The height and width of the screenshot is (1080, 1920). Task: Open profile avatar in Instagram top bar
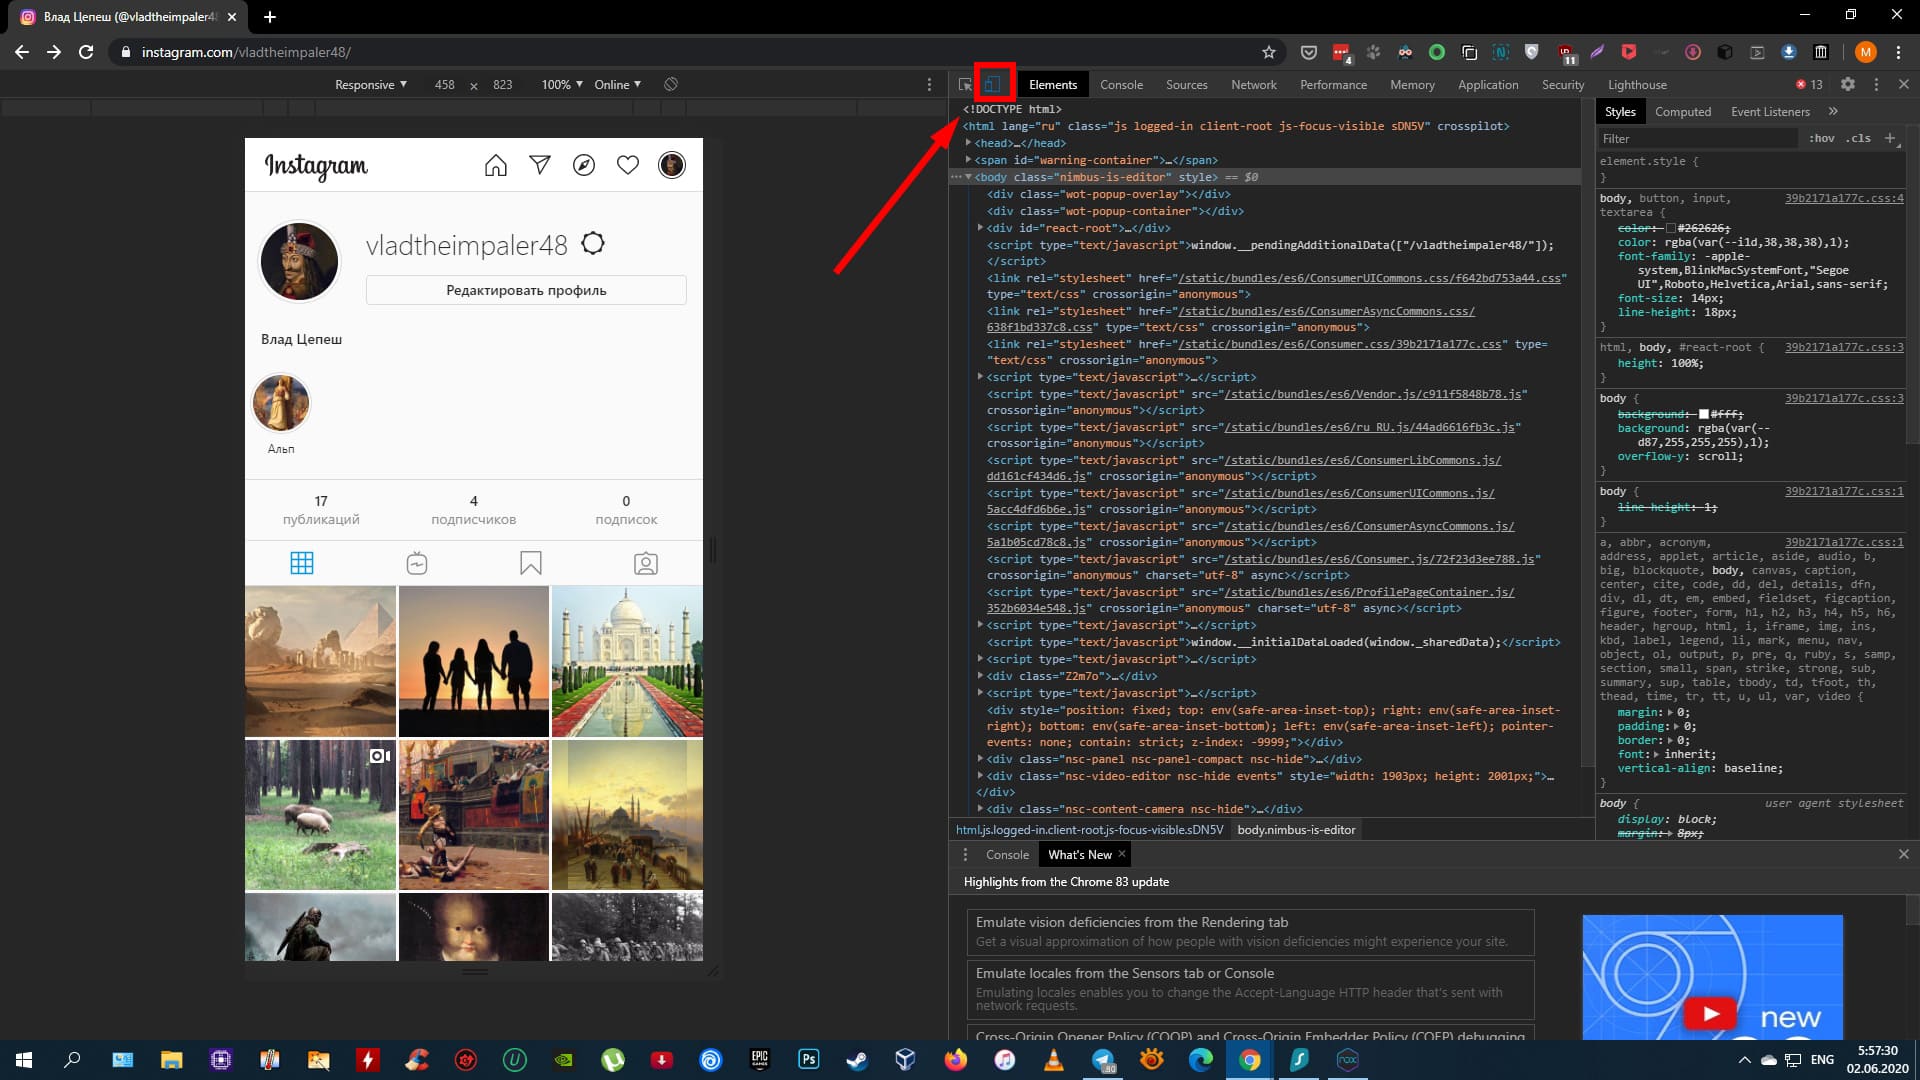coord(672,165)
